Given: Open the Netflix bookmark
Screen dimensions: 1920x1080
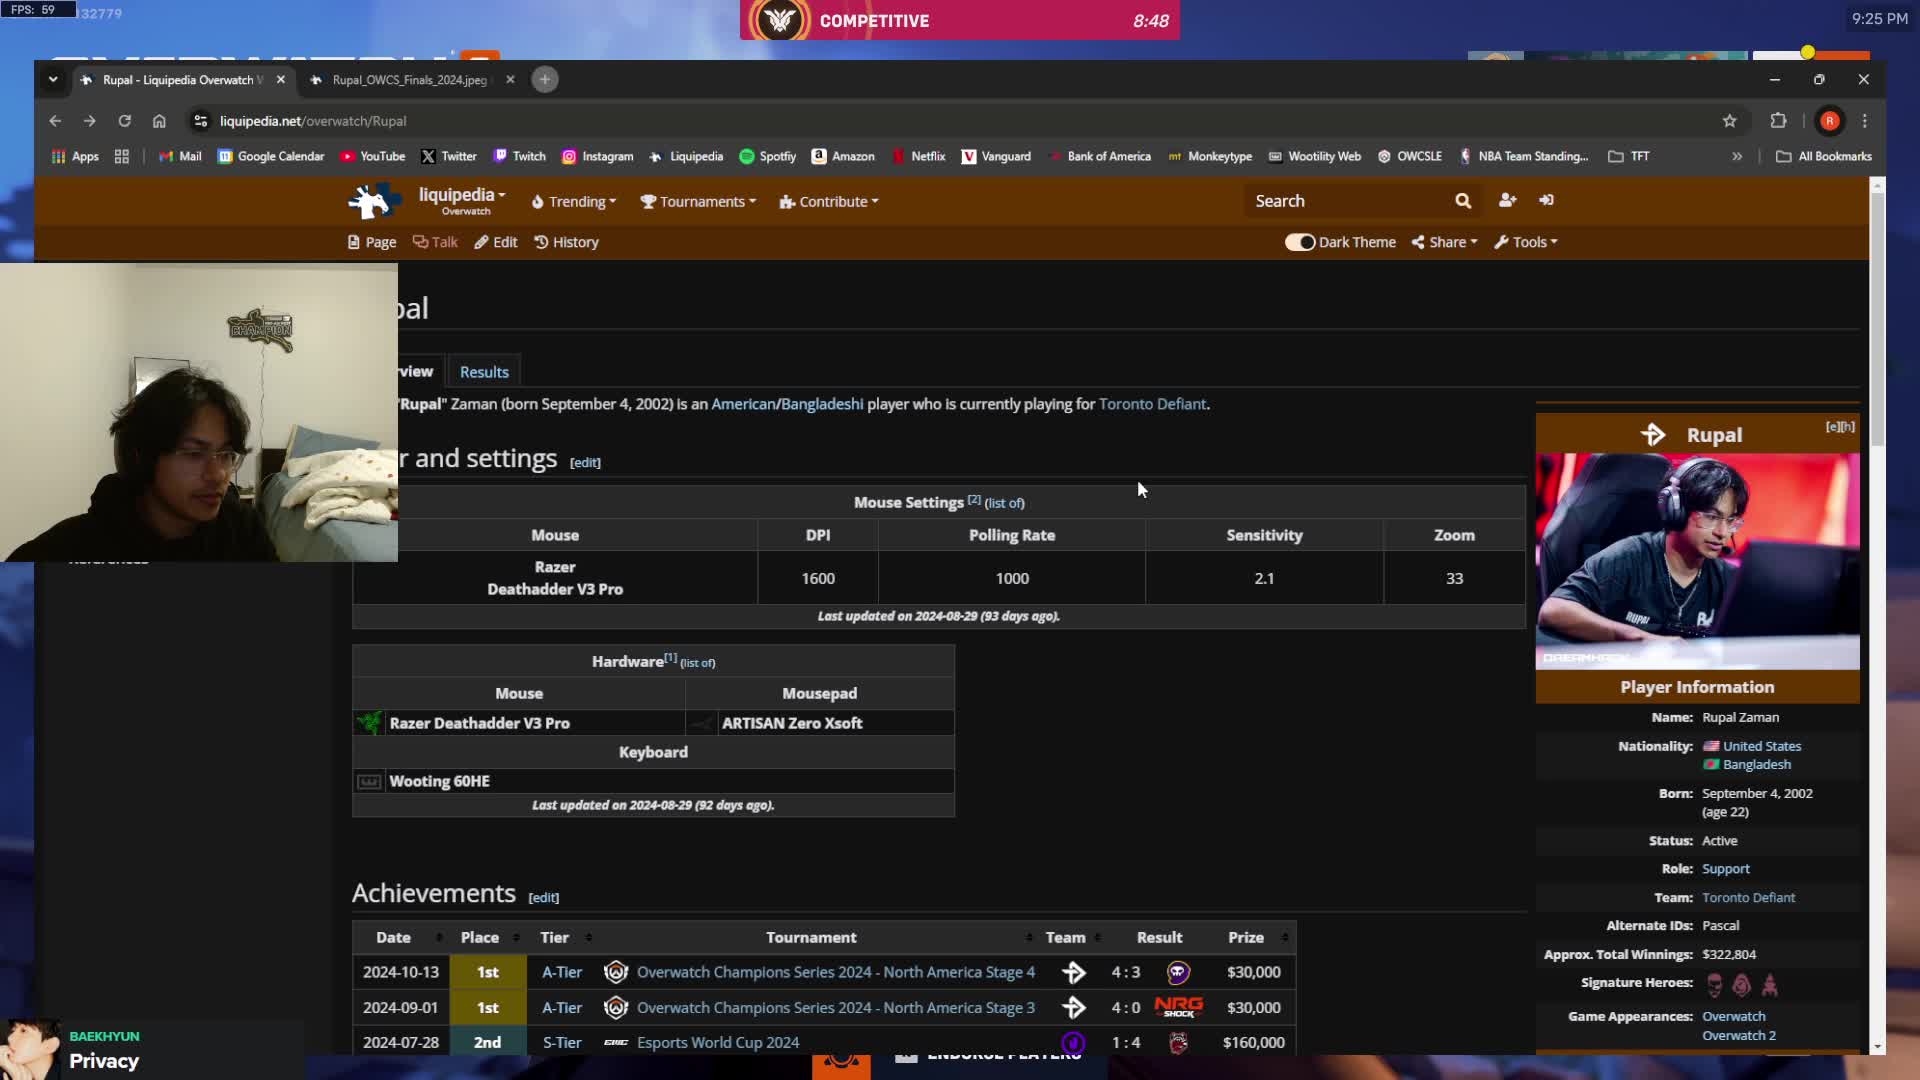Looking at the screenshot, I should pyautogui.click(x=918, y=157).
